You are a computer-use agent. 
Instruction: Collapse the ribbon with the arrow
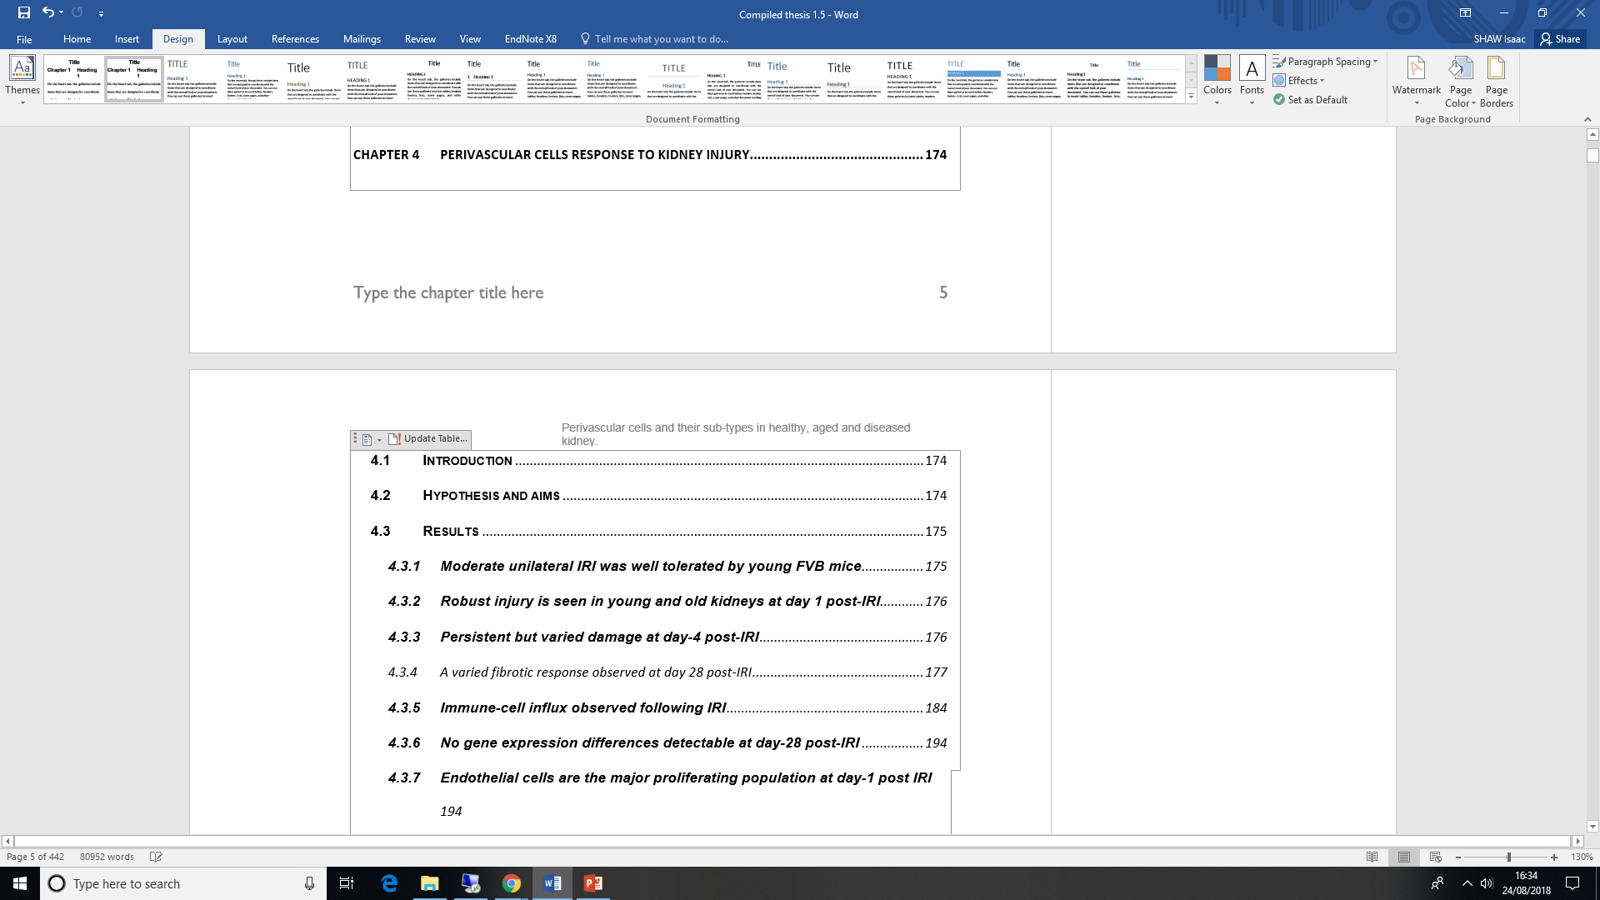click(1588, 119)
